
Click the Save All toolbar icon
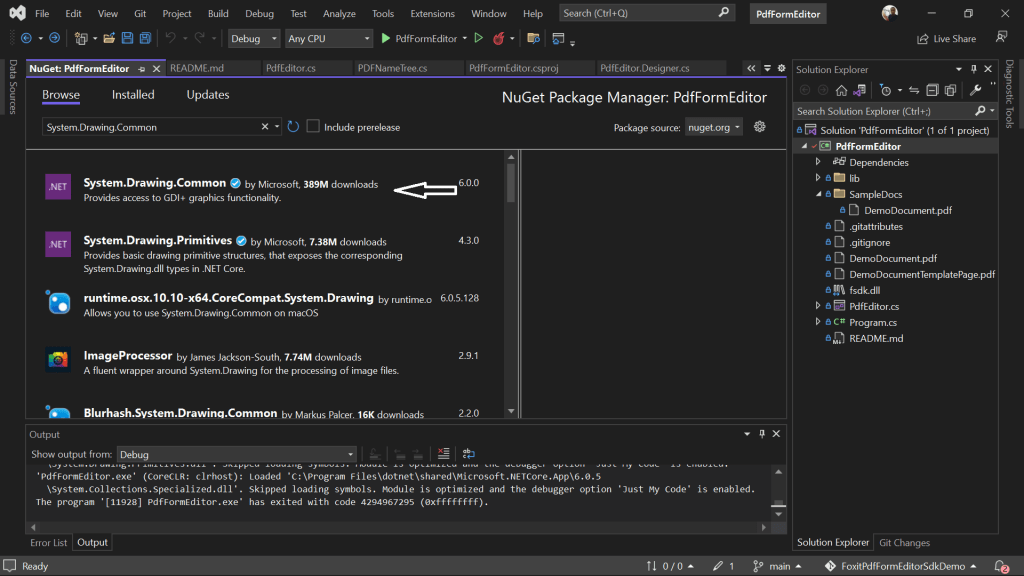tap(145, 39)
